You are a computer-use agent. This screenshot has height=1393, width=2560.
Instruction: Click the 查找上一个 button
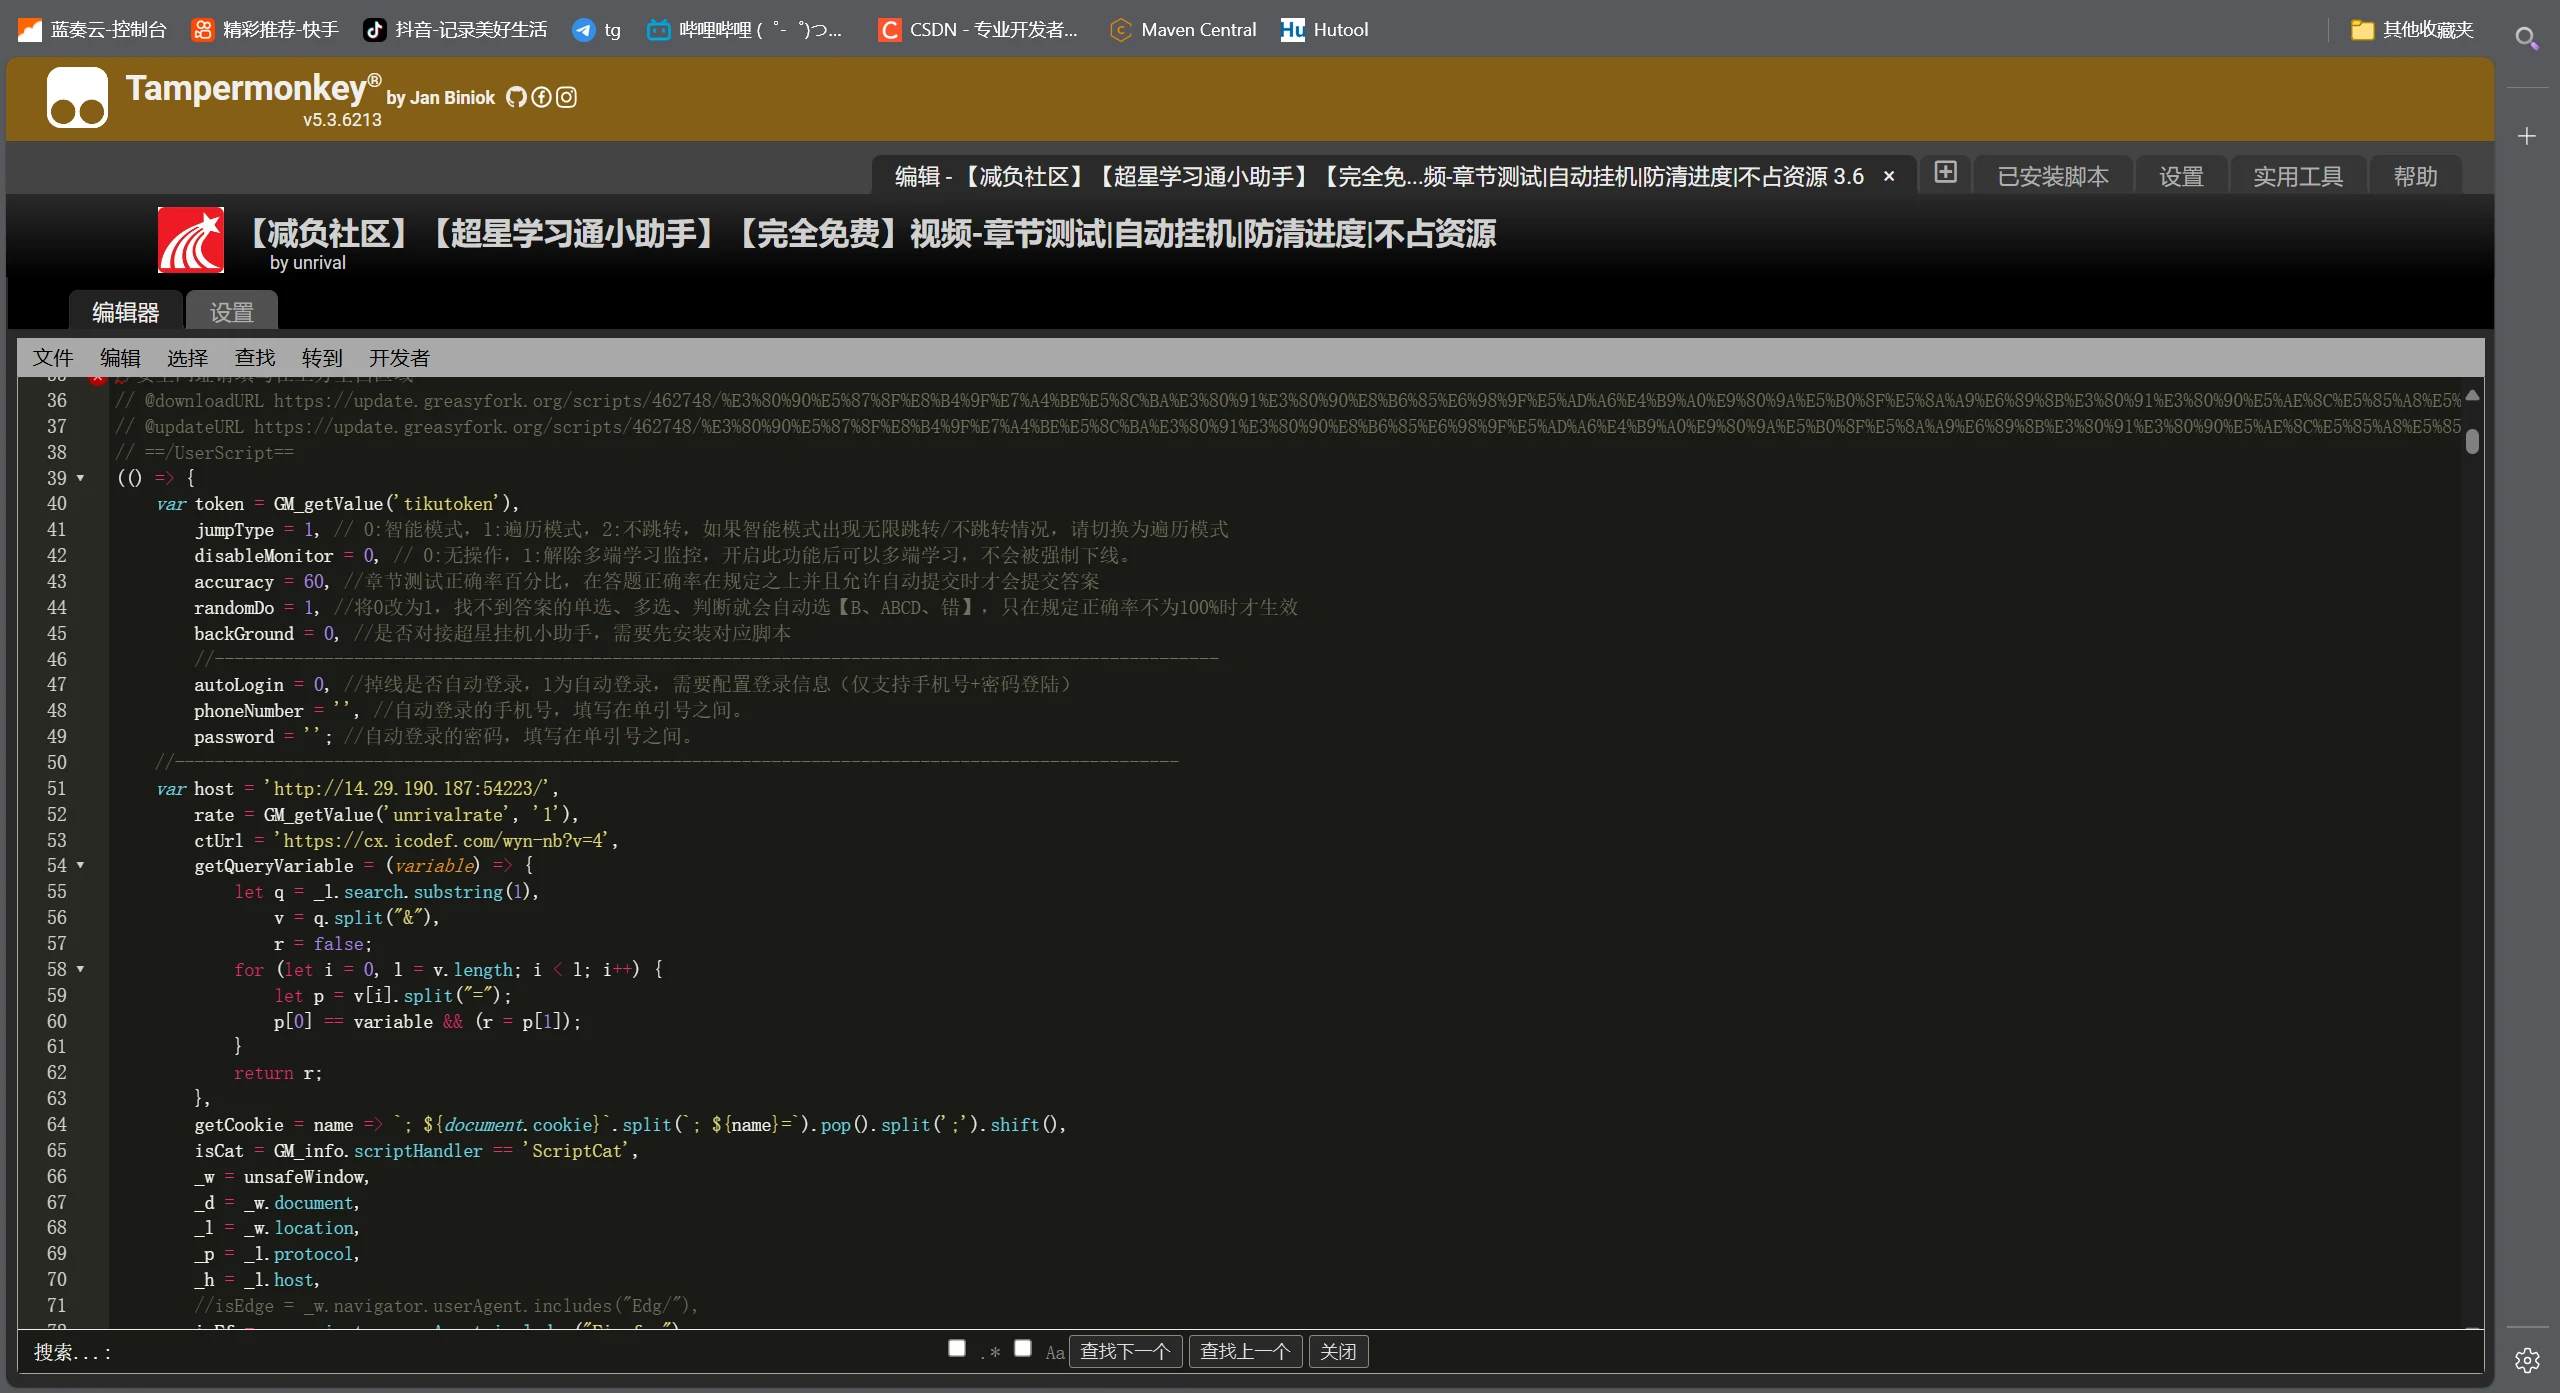pyautogui.click(x=1244, y=1352)
